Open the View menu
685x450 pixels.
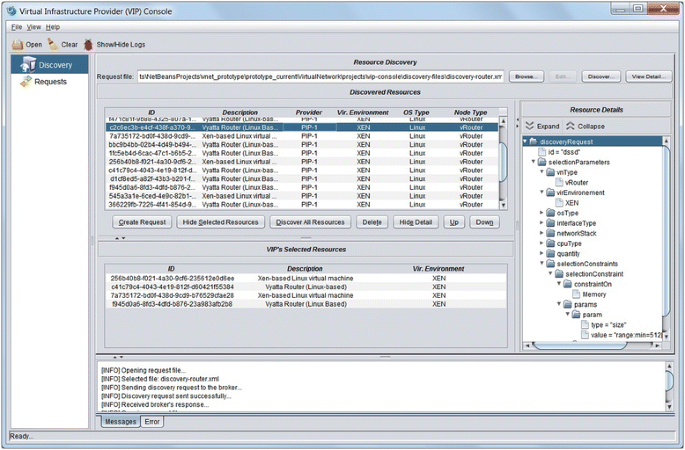tap(34, 27)
